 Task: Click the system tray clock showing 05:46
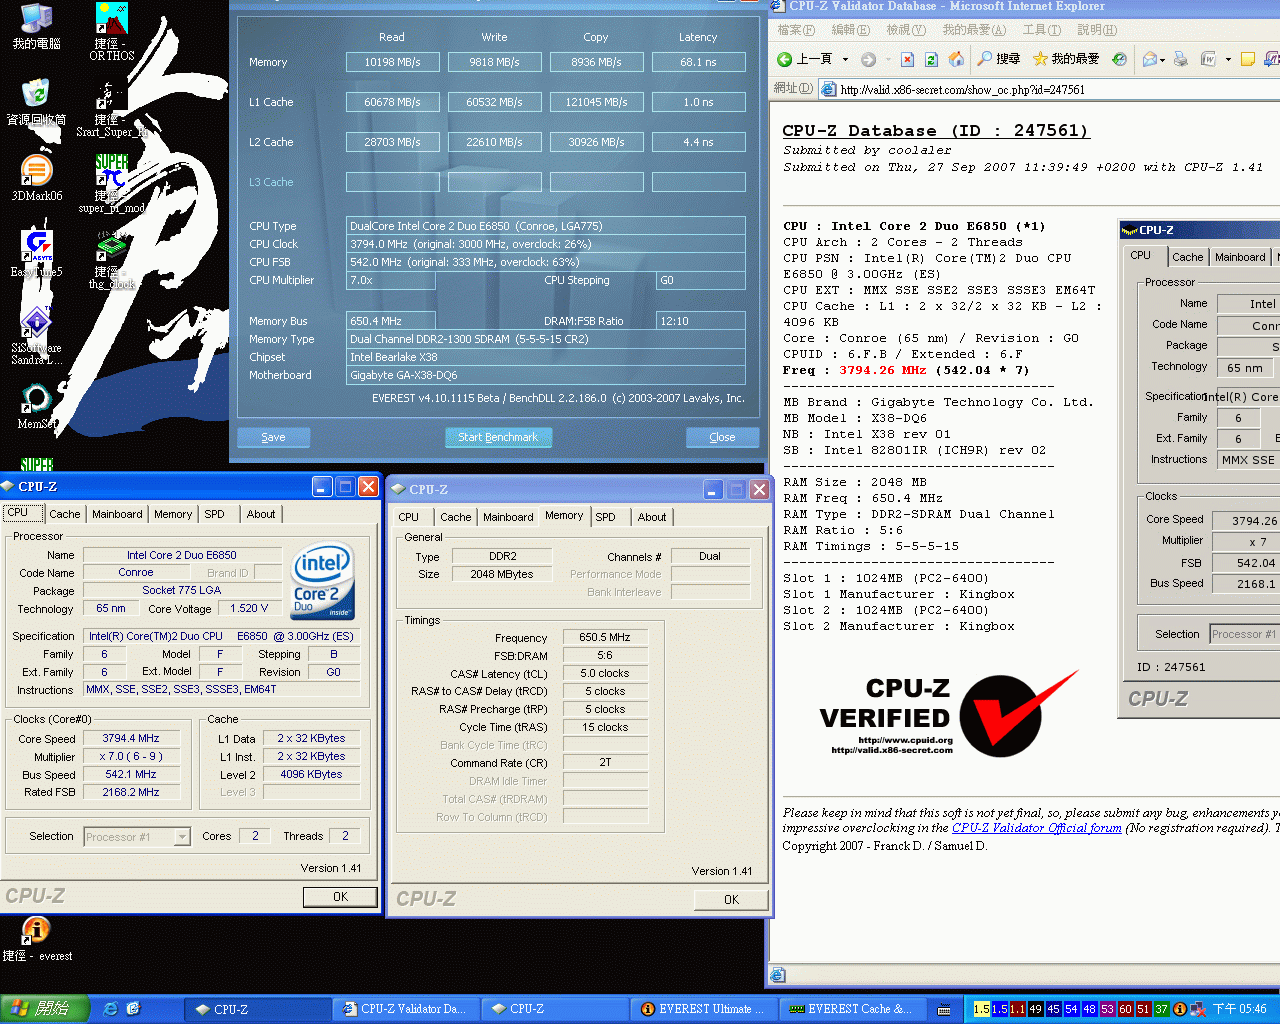tap(1239, 1009)
